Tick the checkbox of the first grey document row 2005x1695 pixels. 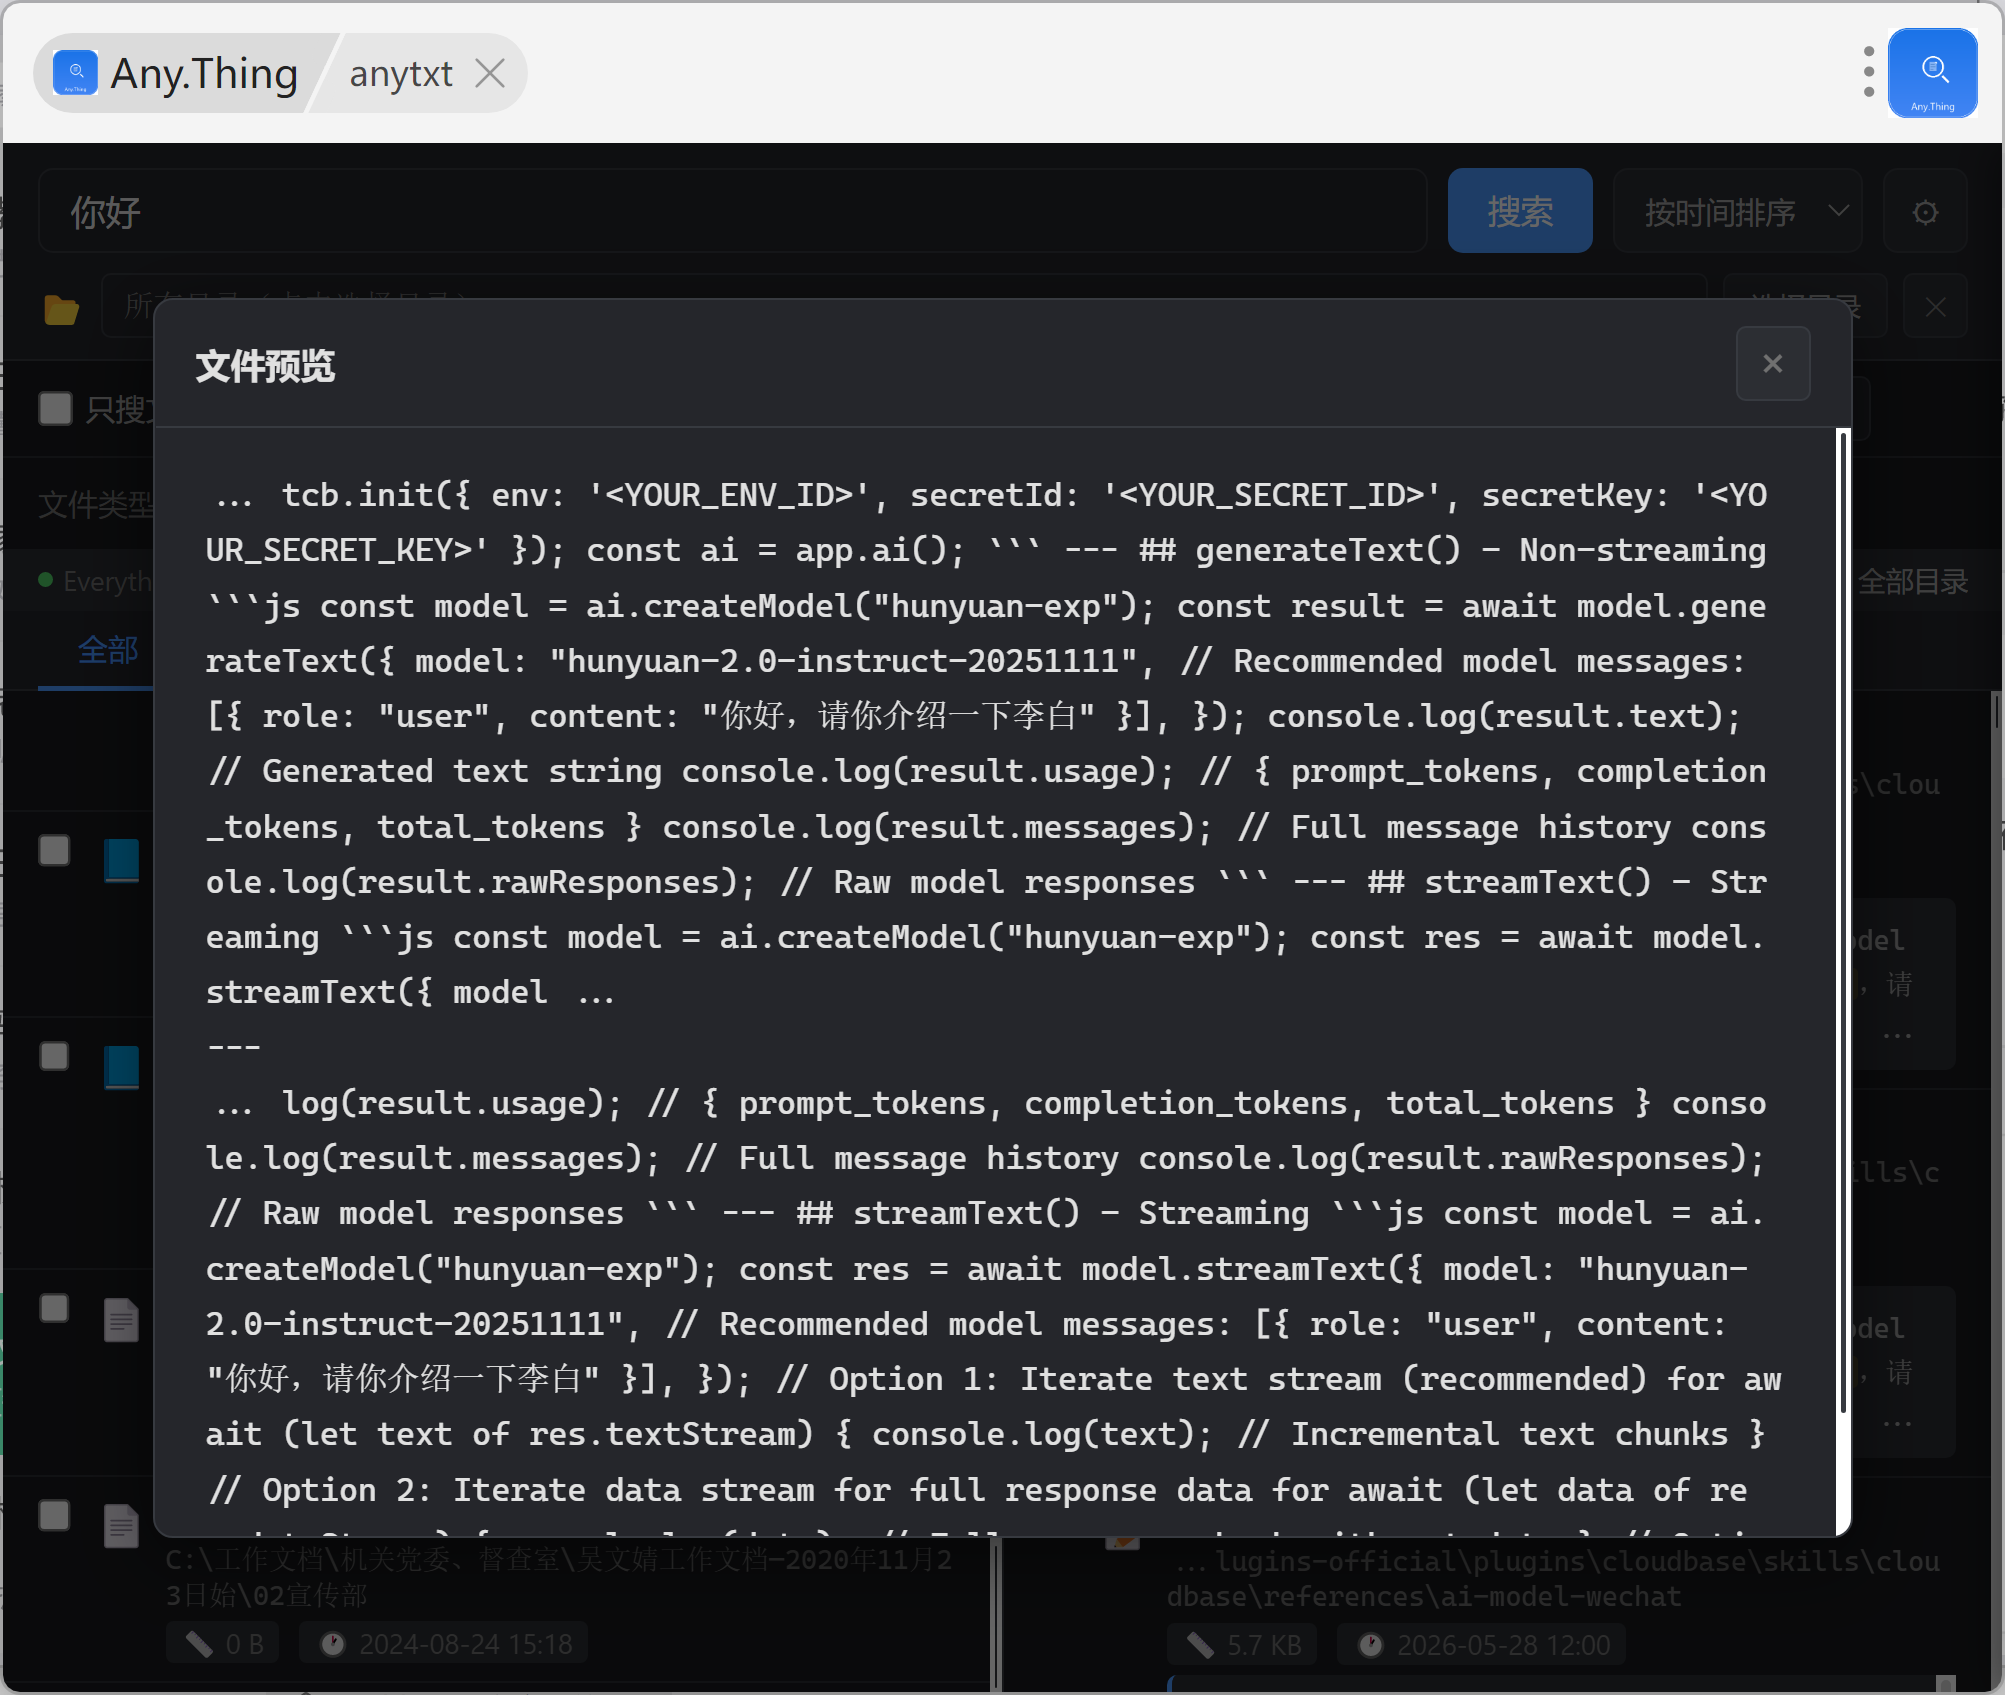click(x=54, y=1309)
